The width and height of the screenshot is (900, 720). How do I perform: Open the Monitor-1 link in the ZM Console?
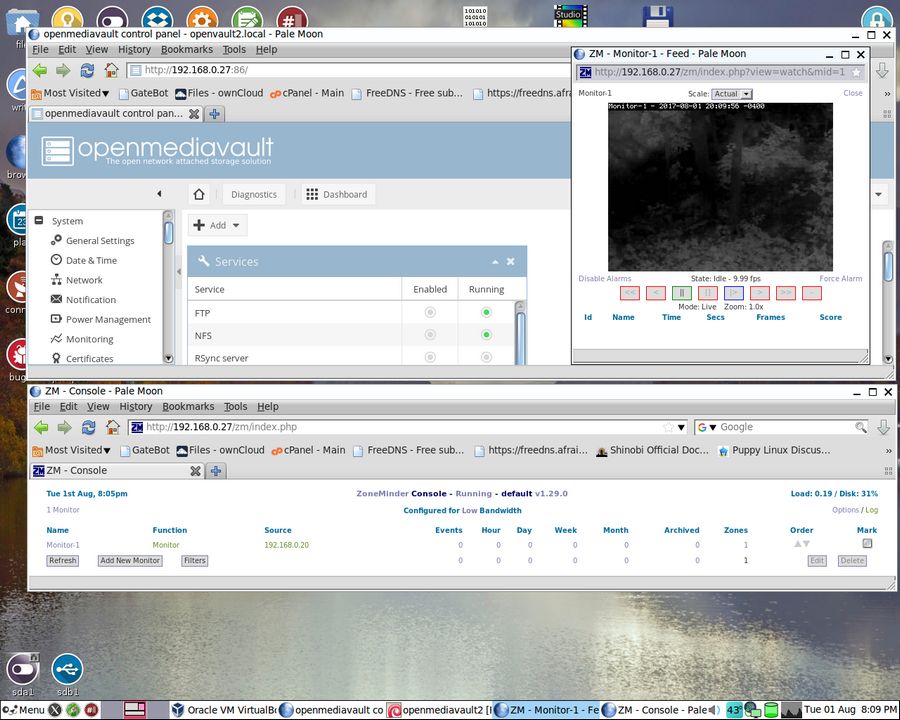click(63, 545)
